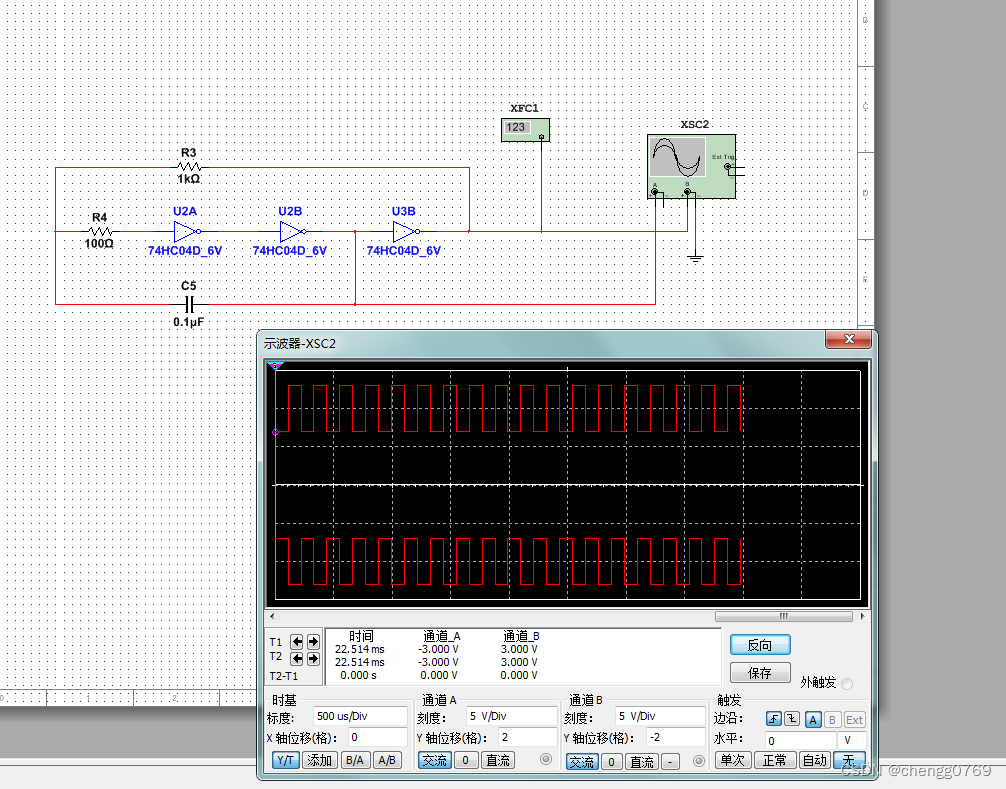Click the 保存 save button

coord(760,672)
